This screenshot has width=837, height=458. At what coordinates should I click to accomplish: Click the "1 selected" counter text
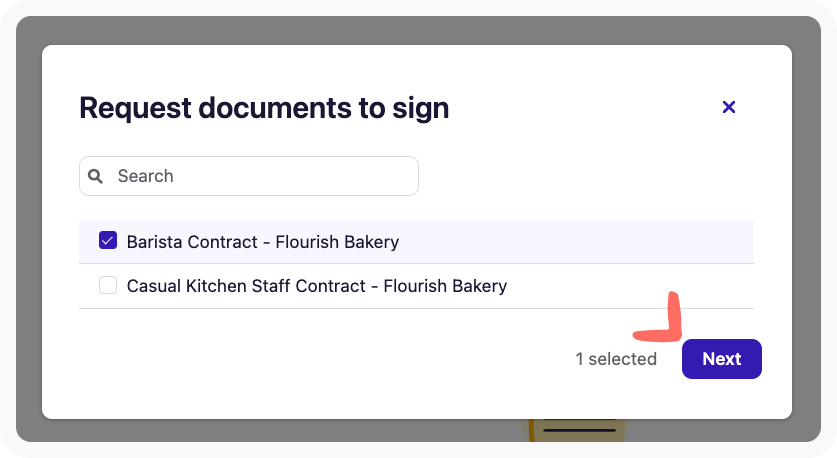tap(616, 359)
